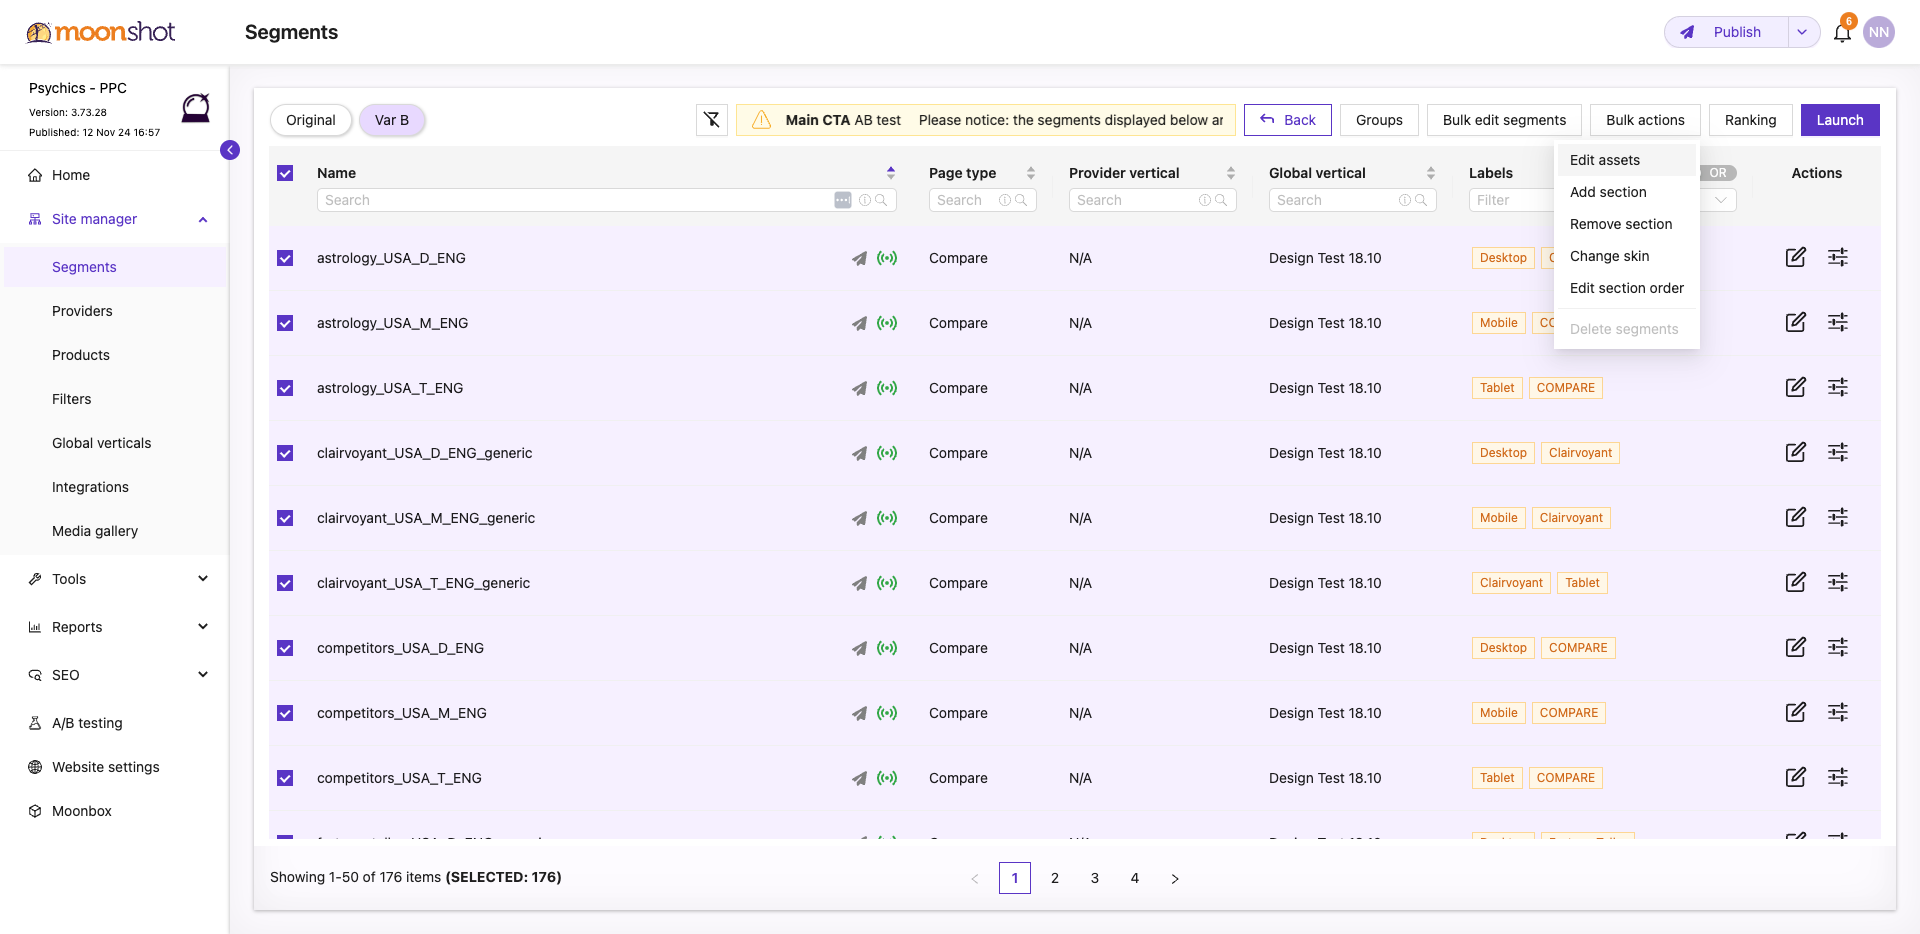Click the Page type search field

pos(982,200)
